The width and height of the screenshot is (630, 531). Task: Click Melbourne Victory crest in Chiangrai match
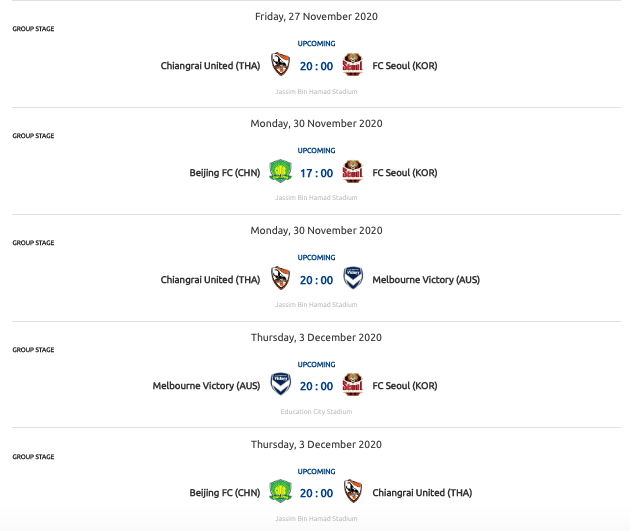point(353,278)
